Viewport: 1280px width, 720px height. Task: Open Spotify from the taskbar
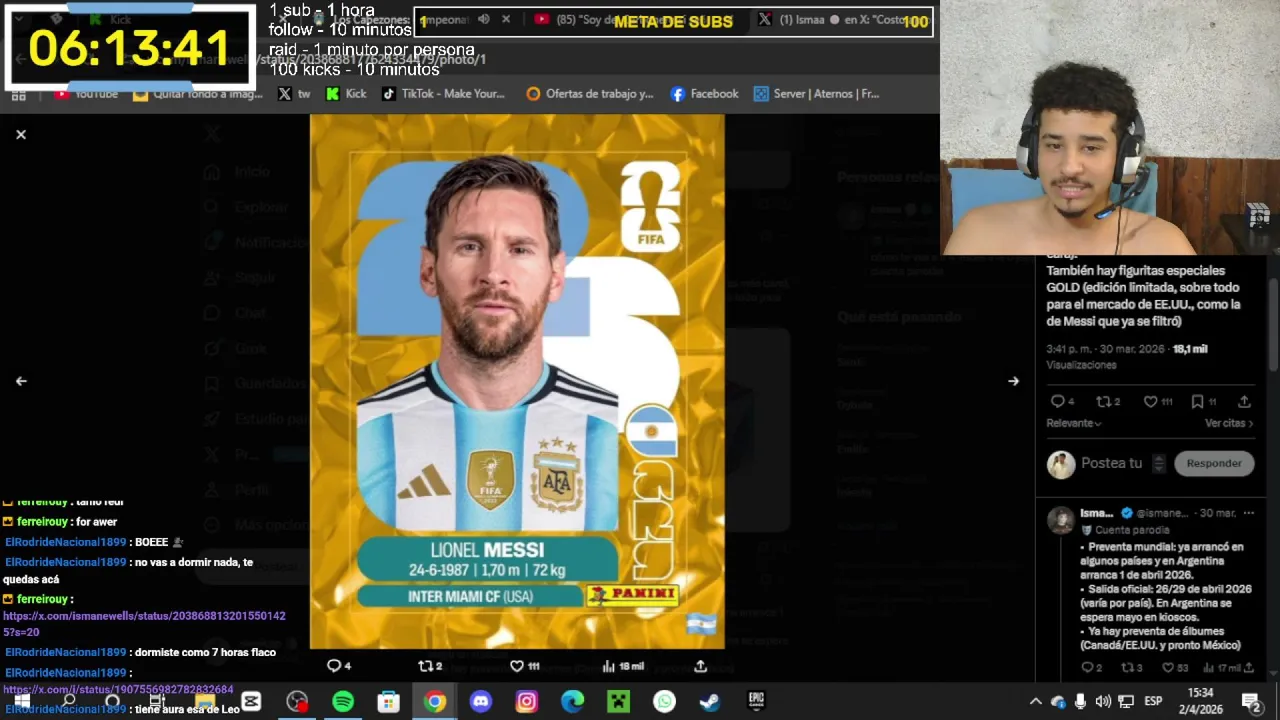pos(343,702)
